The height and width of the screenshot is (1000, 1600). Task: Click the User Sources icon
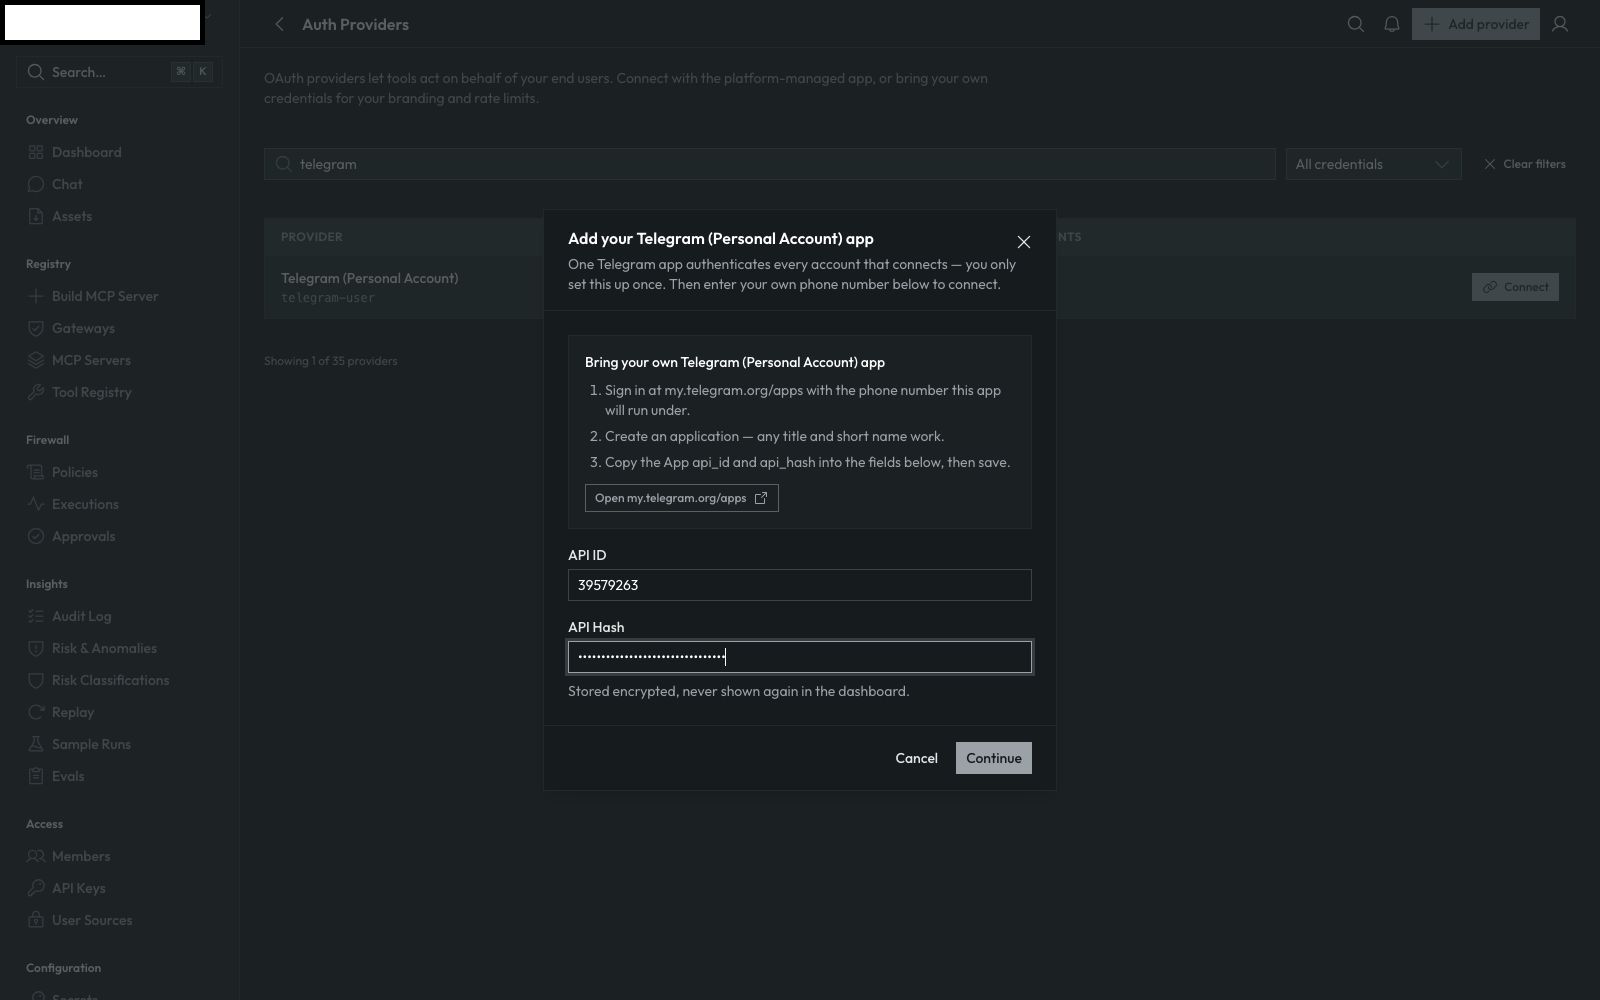(x=36, y=920)
